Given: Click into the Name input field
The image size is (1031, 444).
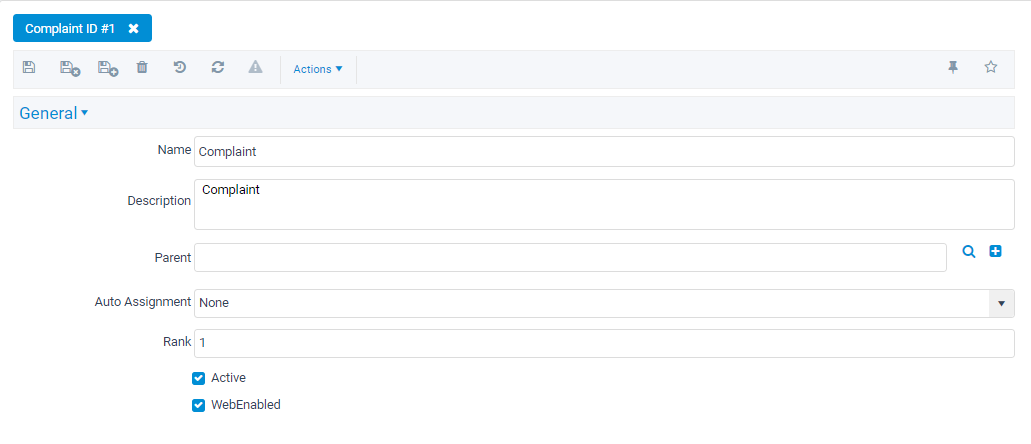Looking at the screenshot, I should 604,152.
